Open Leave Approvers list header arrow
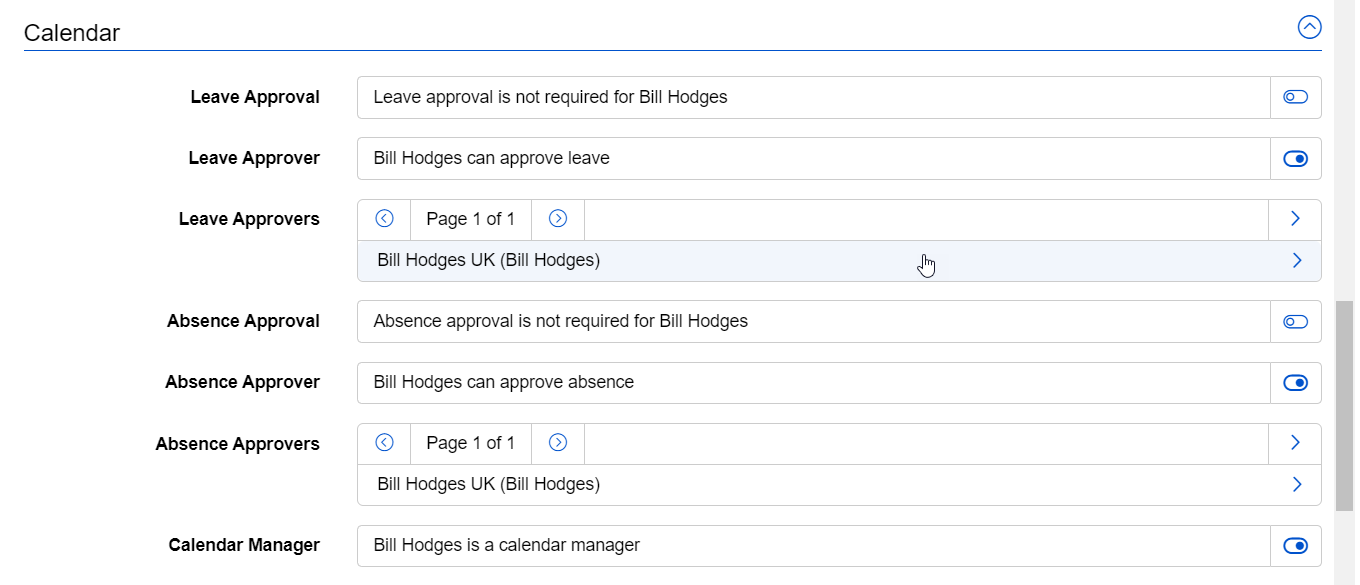This screenshot has height=585, width=1360. (x=1295, y=219)
